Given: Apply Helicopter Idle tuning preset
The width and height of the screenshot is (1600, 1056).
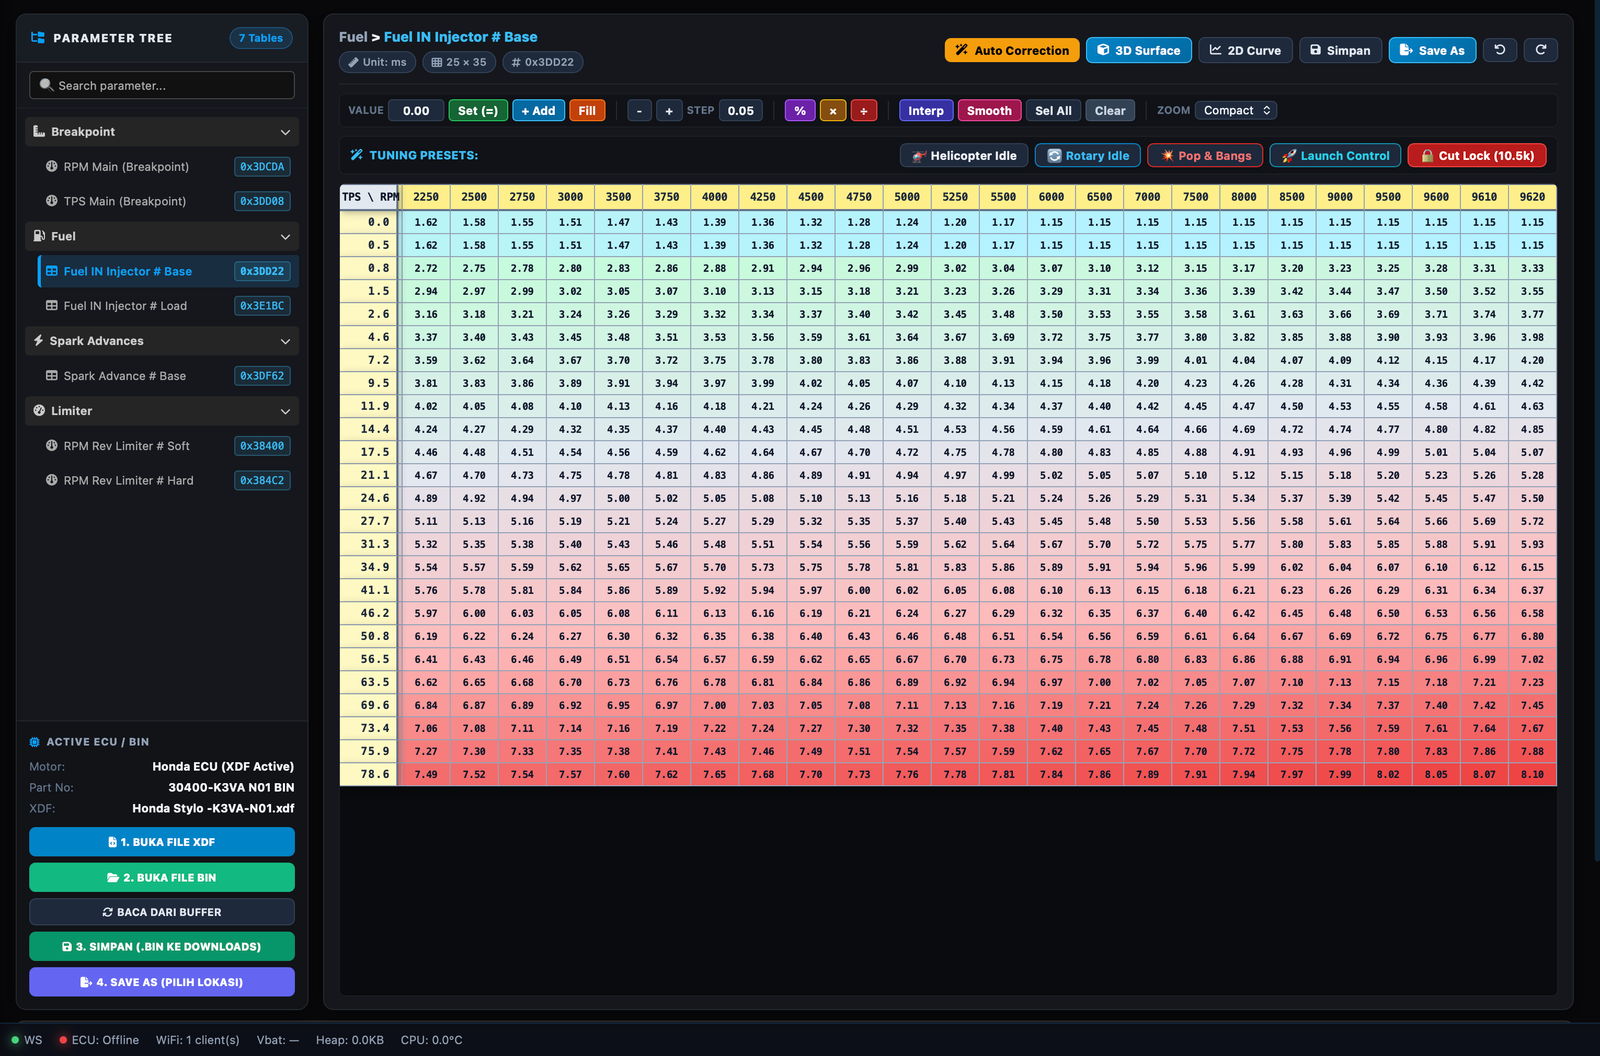Looking at the screenshot, I should 964,156.
